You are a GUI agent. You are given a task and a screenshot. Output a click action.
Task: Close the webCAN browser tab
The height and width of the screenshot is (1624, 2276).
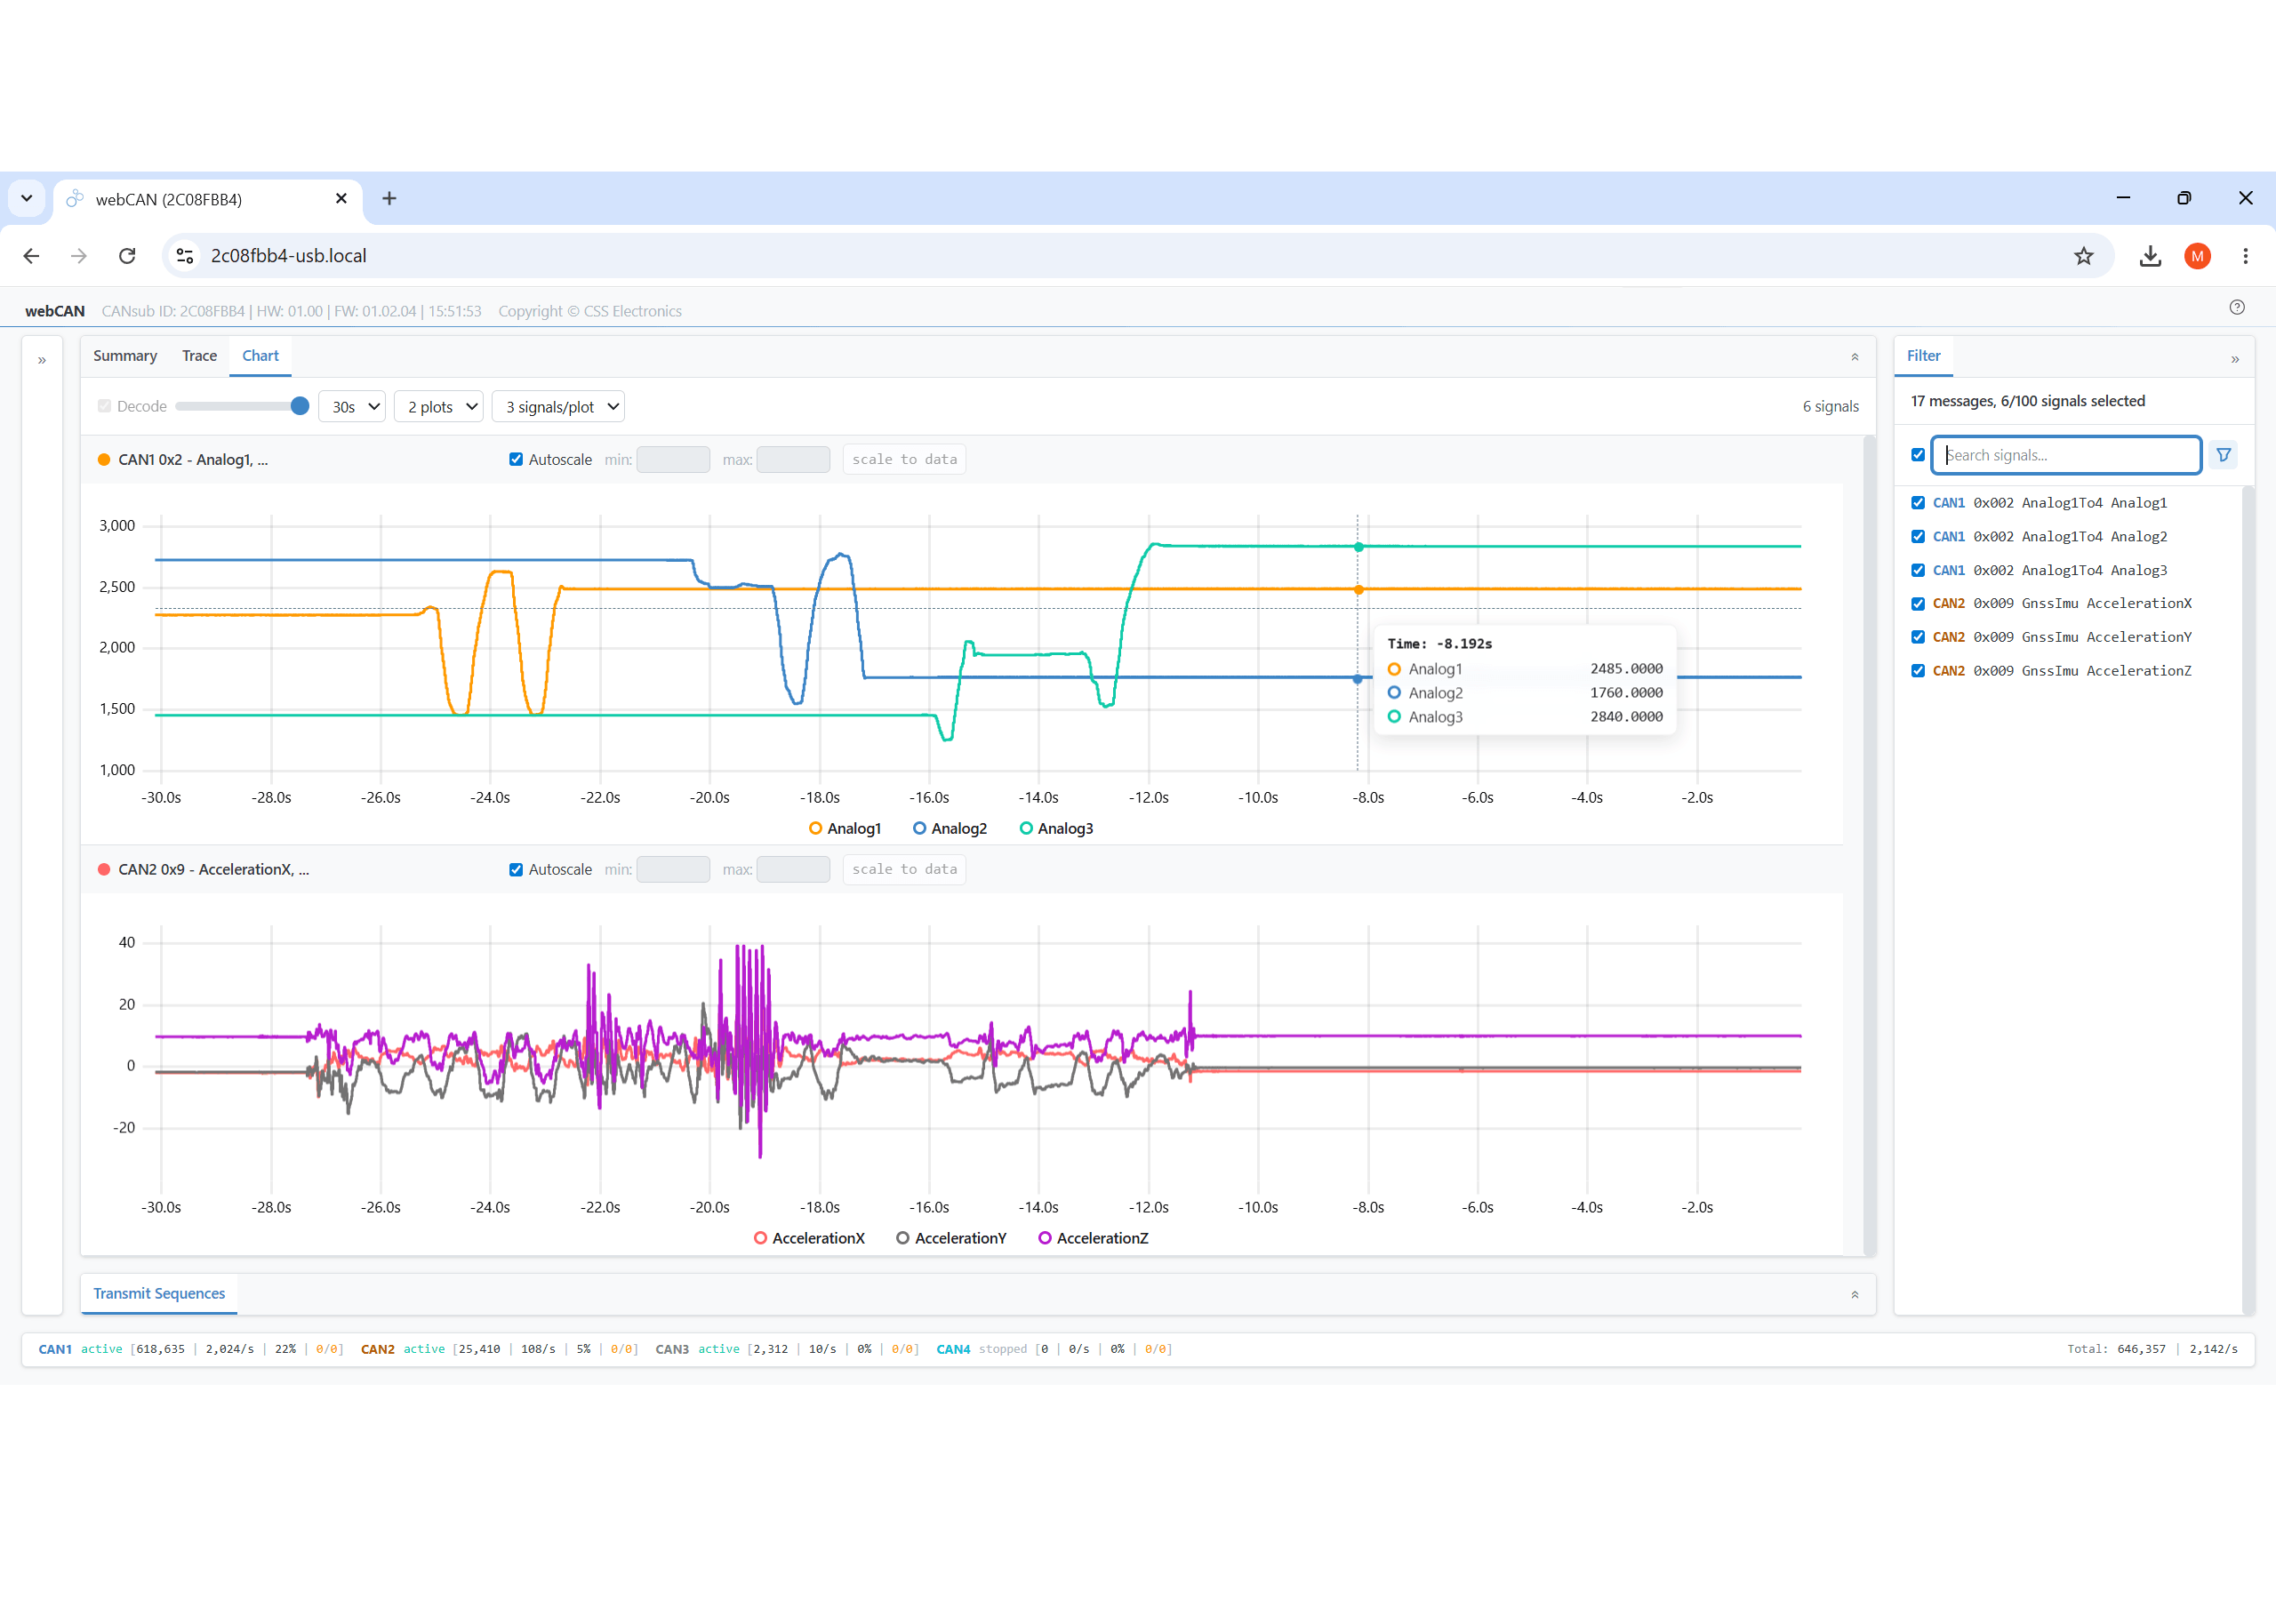tap(341, 199)
